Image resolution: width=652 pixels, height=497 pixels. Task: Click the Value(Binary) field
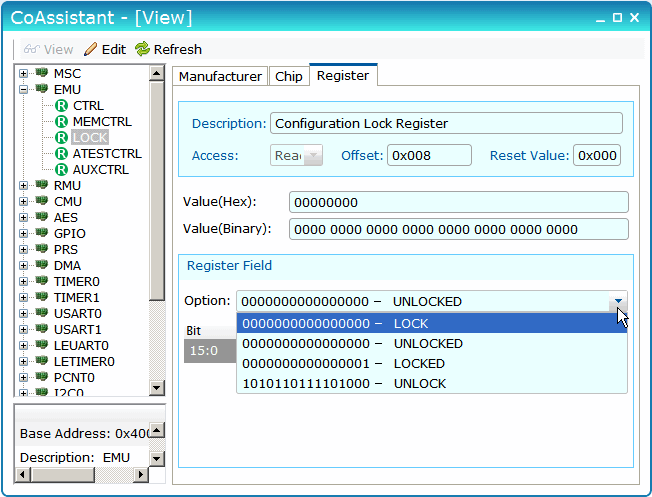(459, 229)
